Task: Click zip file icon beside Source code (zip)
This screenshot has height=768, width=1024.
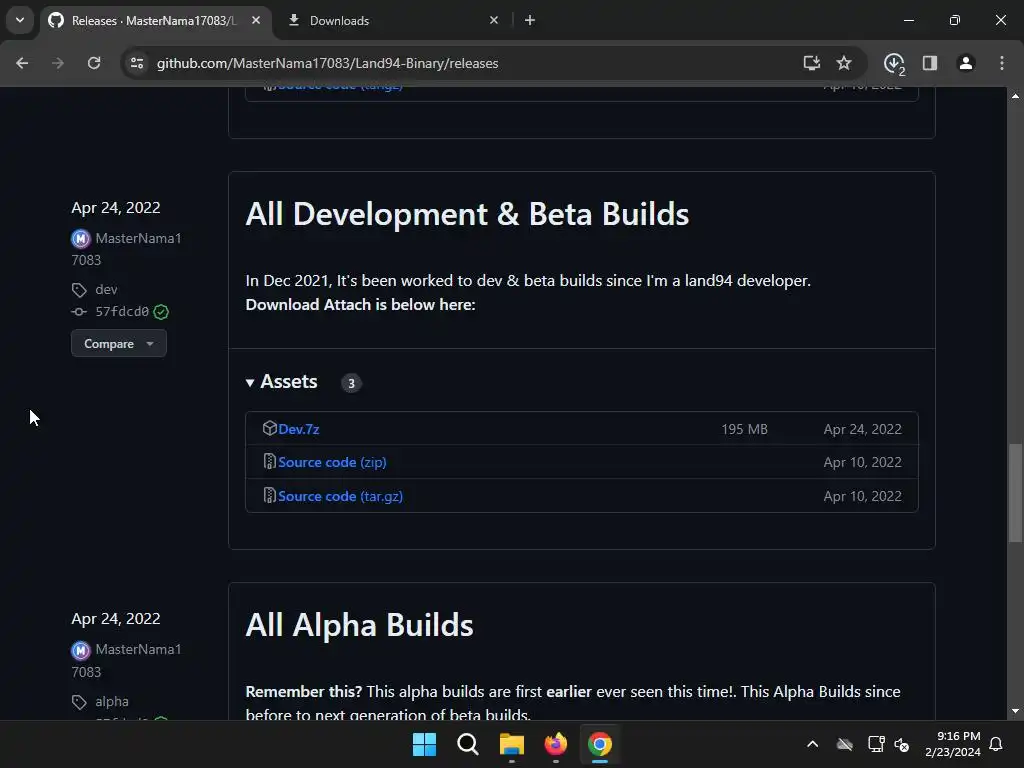Action: [270, 461]
